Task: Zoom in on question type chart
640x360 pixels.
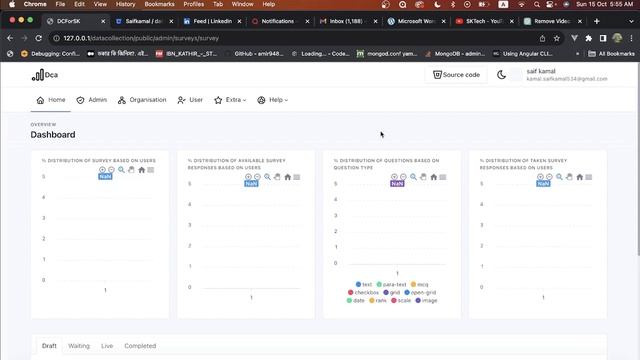Action: pyautogui.click(x=394, y=177)
